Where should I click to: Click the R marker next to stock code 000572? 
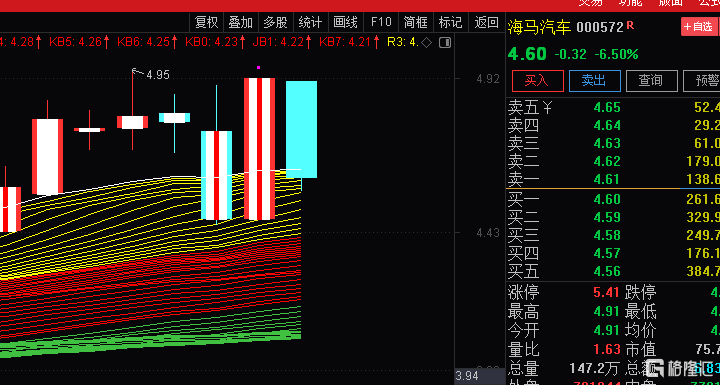630,25
